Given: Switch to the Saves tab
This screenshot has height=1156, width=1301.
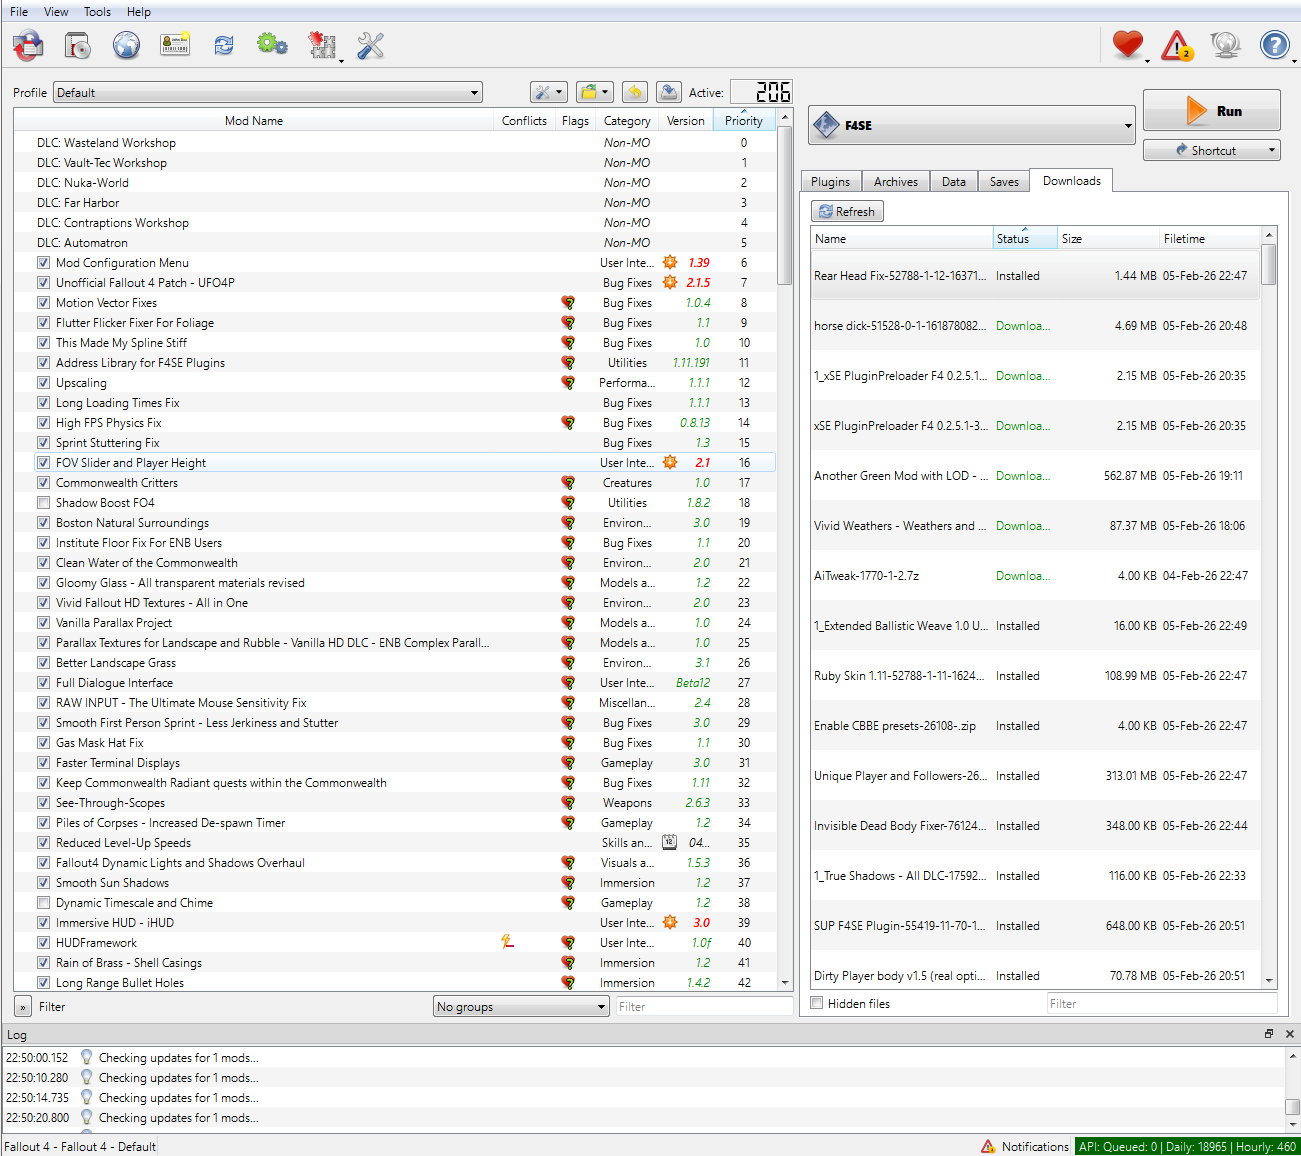Looking at the screenshot, I should (1004, 181).
